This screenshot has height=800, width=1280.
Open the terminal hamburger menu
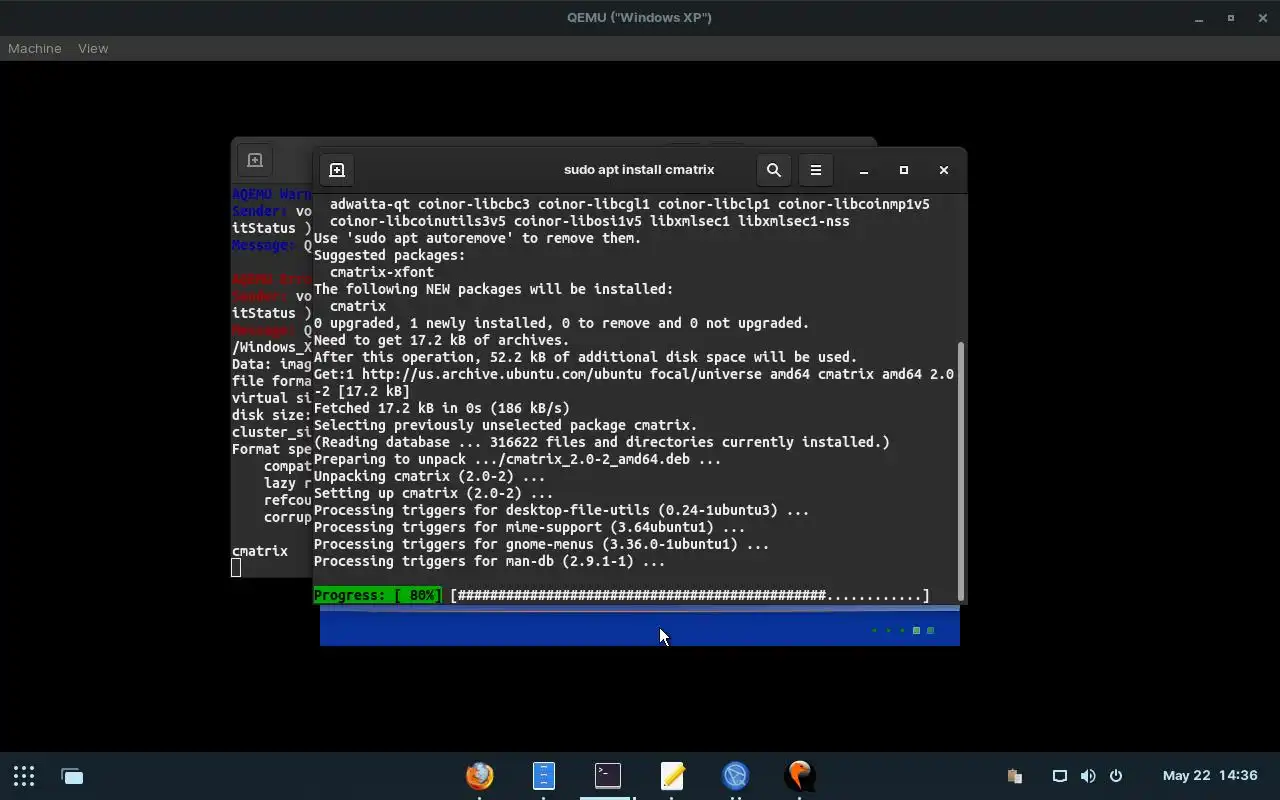pos(816,170)
